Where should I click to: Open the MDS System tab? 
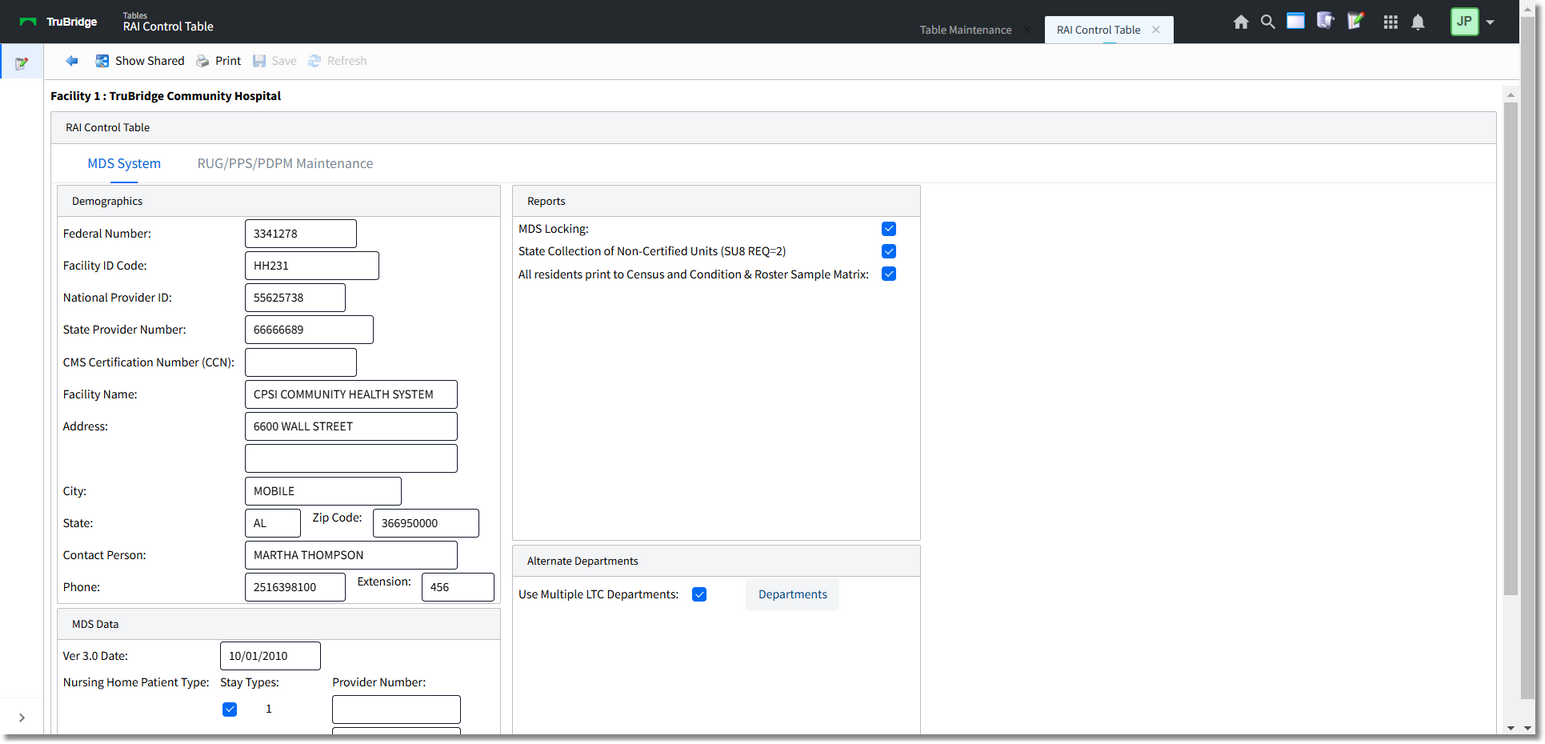[x=124, y=163]
